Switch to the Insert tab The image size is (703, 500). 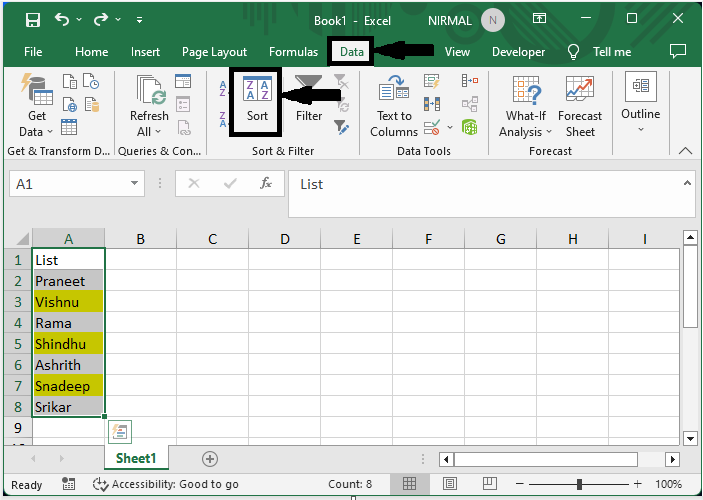(x=145, y=52)
